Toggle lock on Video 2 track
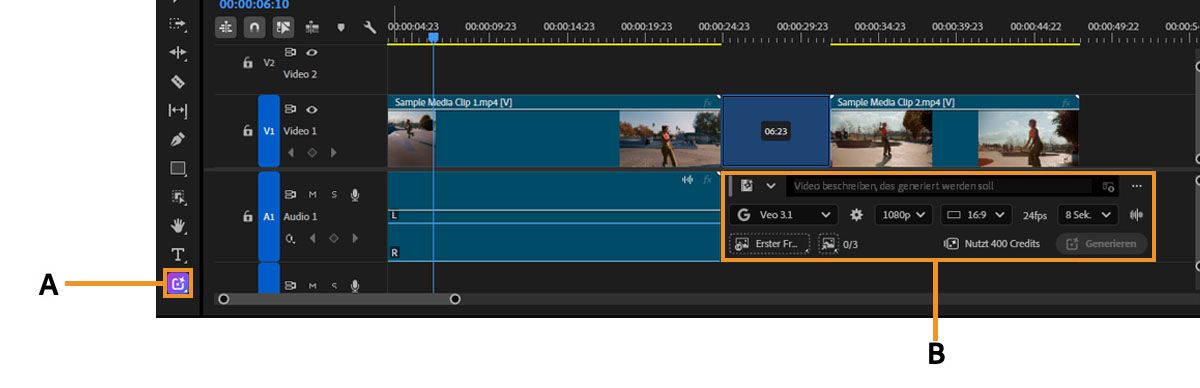Image resolution: width=1200 pixels, height=388 pixels. click(248, 62)
